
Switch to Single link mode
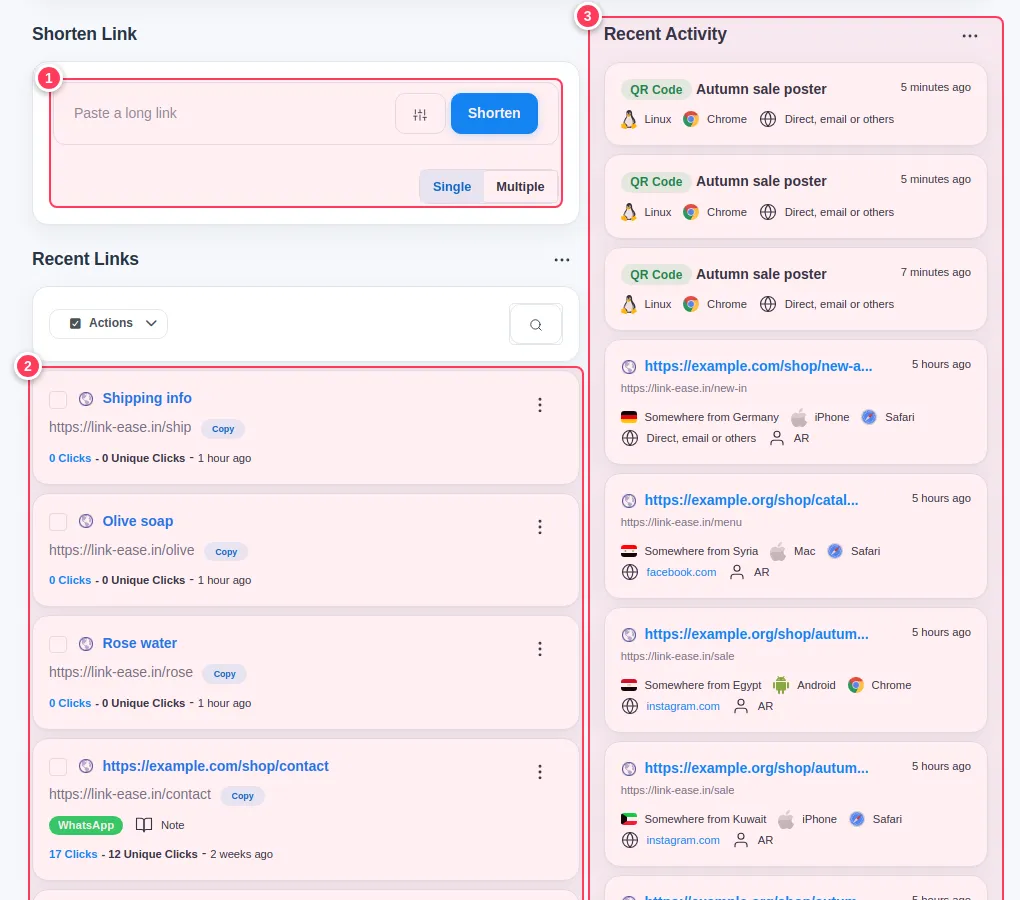click(451, 187)
